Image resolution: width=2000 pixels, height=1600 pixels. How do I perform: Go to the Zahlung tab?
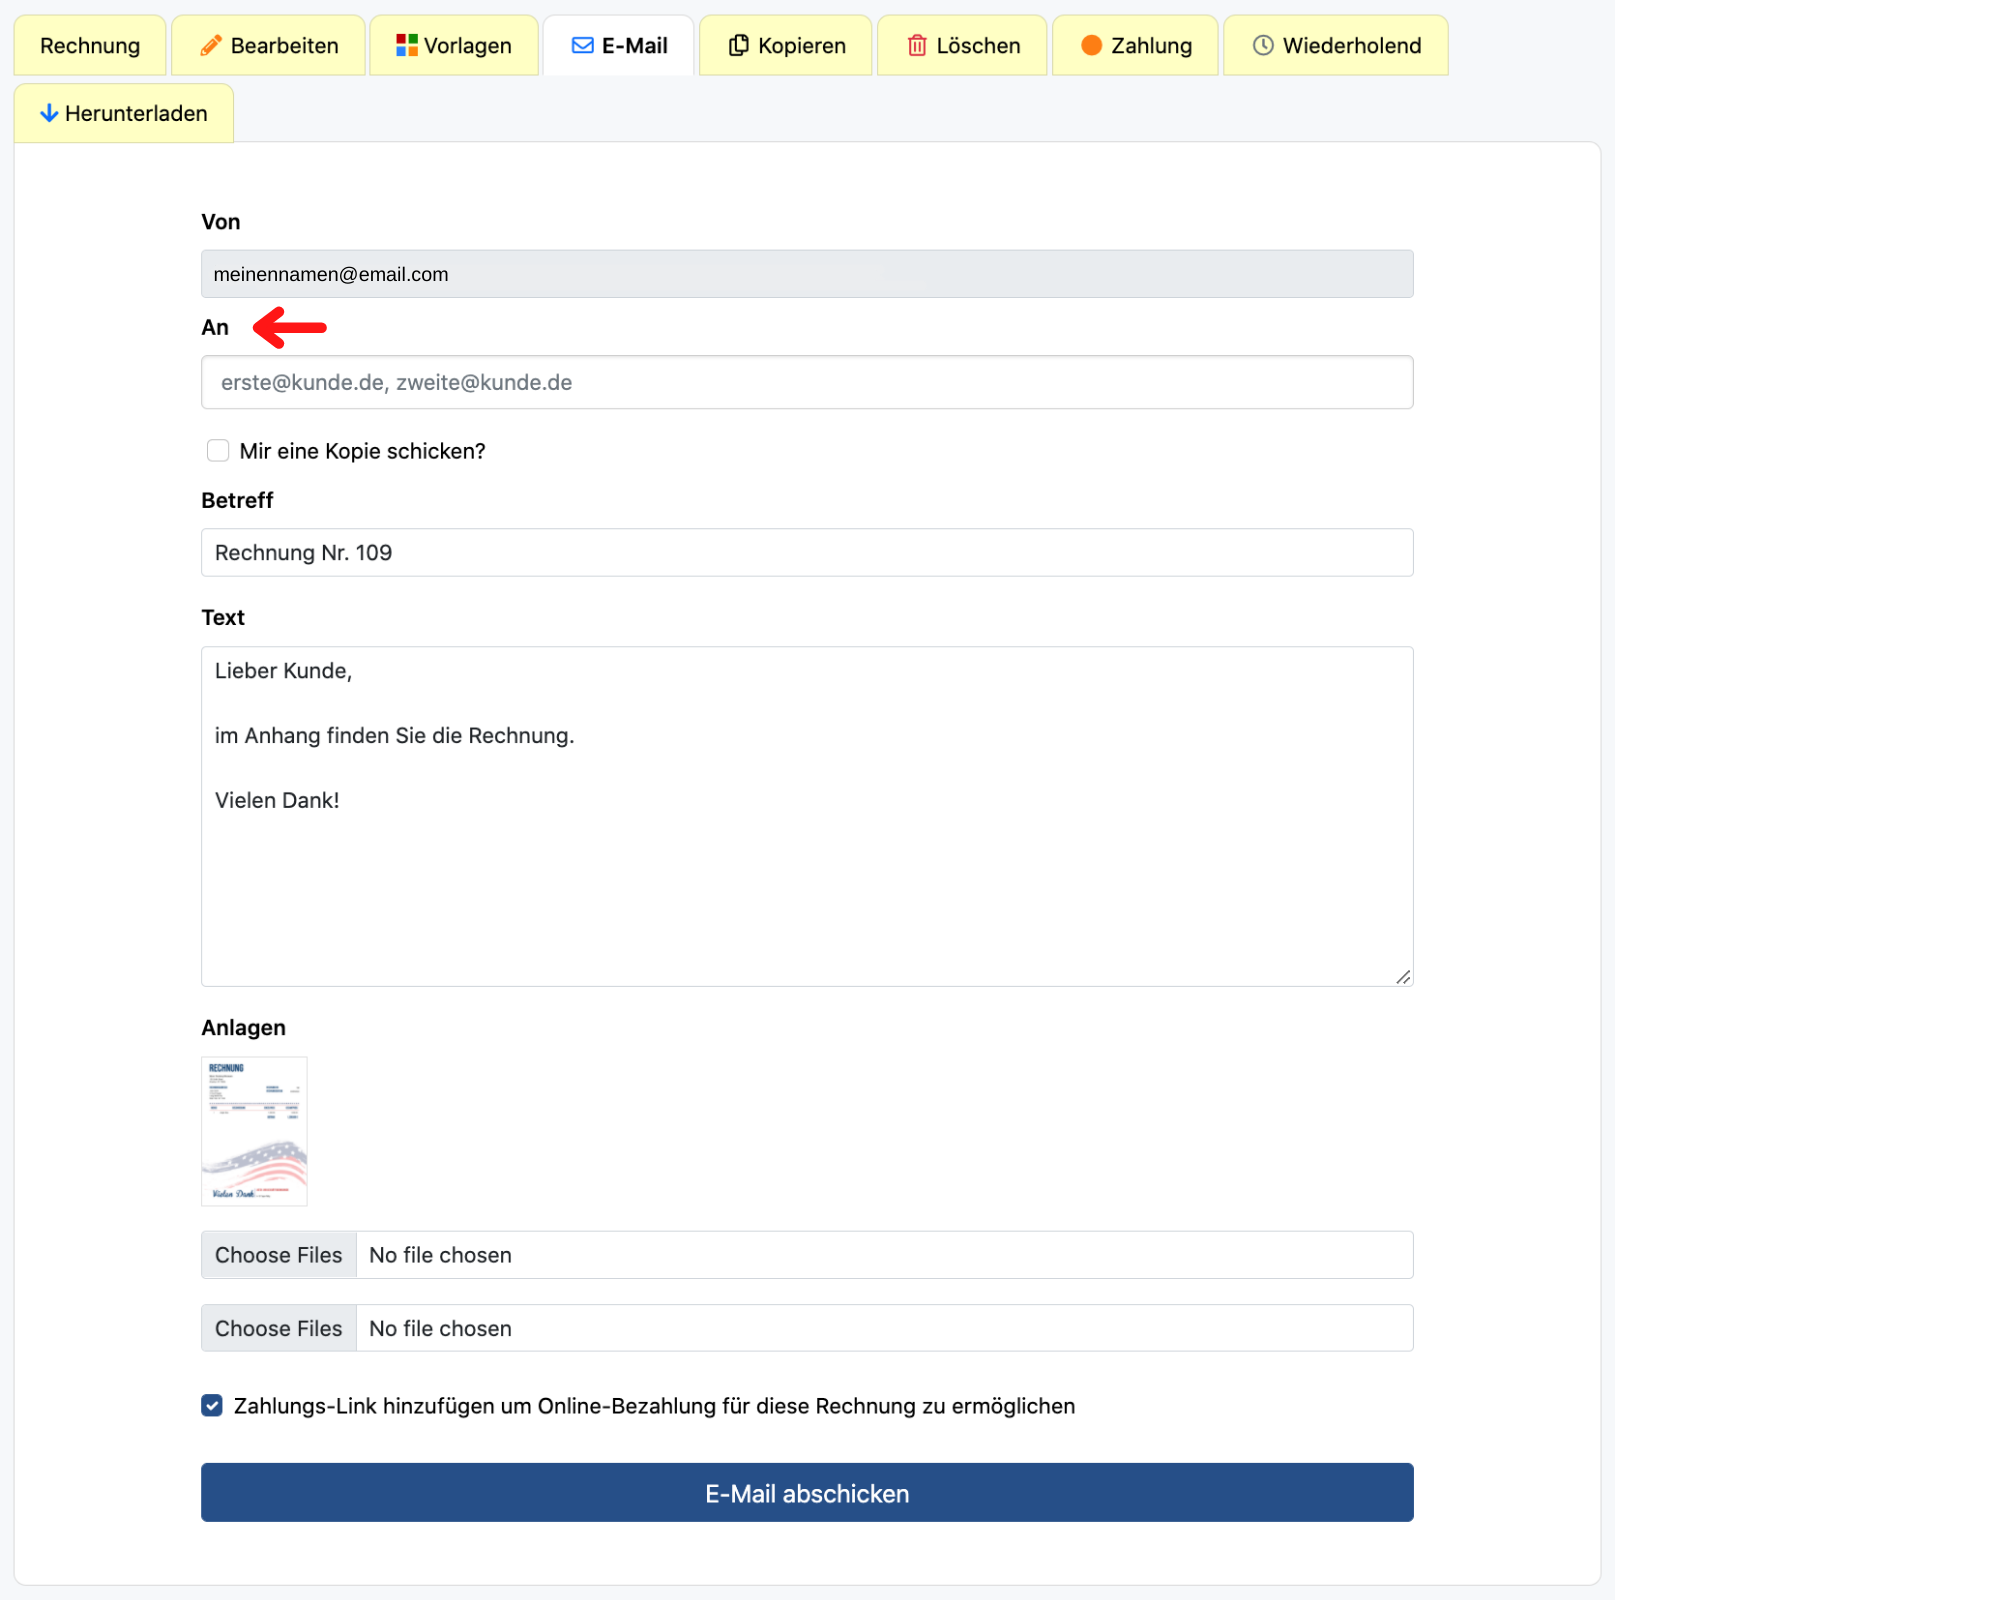(x=1135, y=45)
